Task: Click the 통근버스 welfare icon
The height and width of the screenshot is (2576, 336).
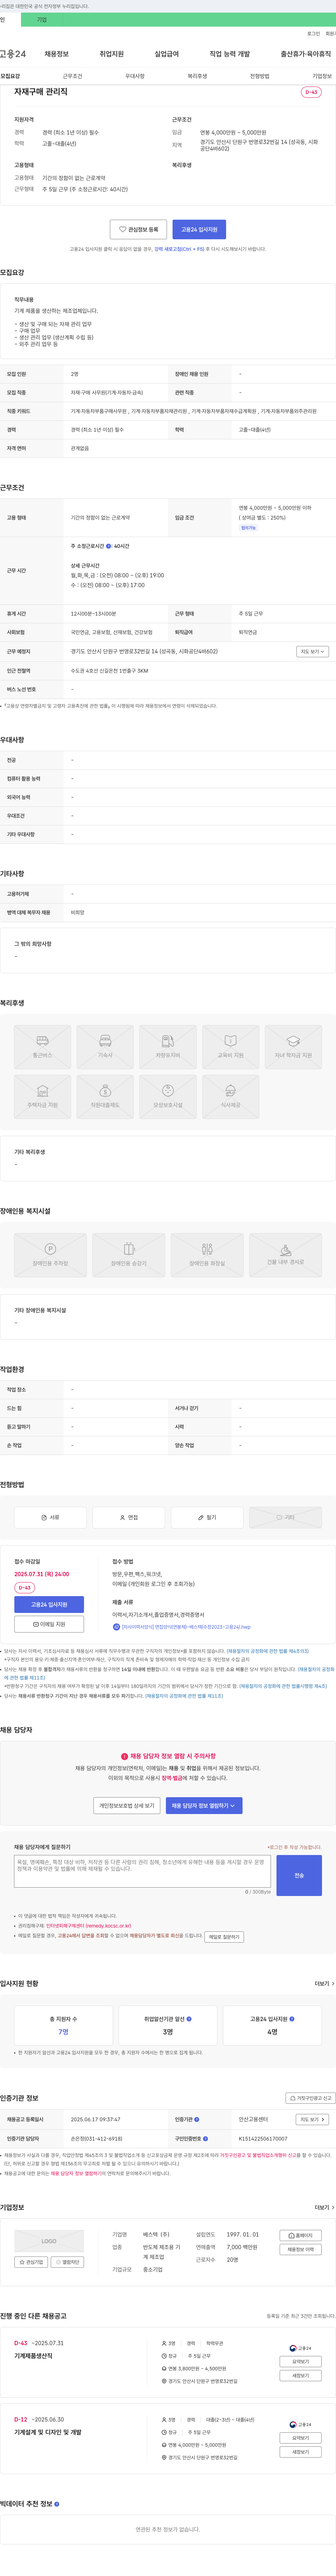Action: pyautogui.click(x=42, y=1047)
